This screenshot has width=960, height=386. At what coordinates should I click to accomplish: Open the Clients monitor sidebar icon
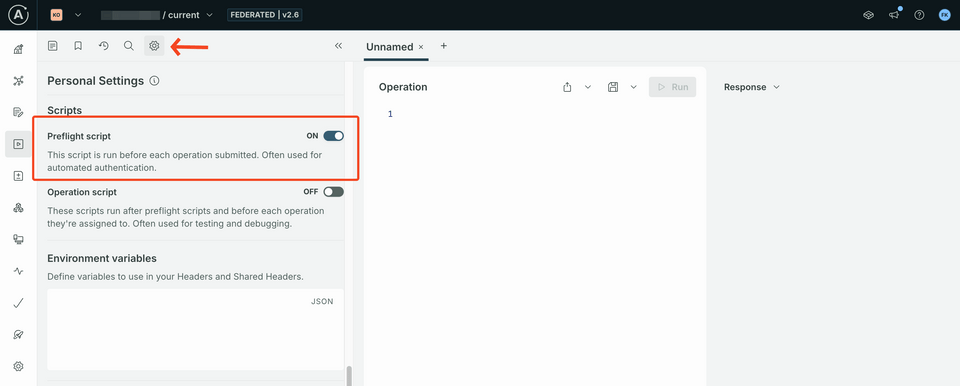(18, 240)
